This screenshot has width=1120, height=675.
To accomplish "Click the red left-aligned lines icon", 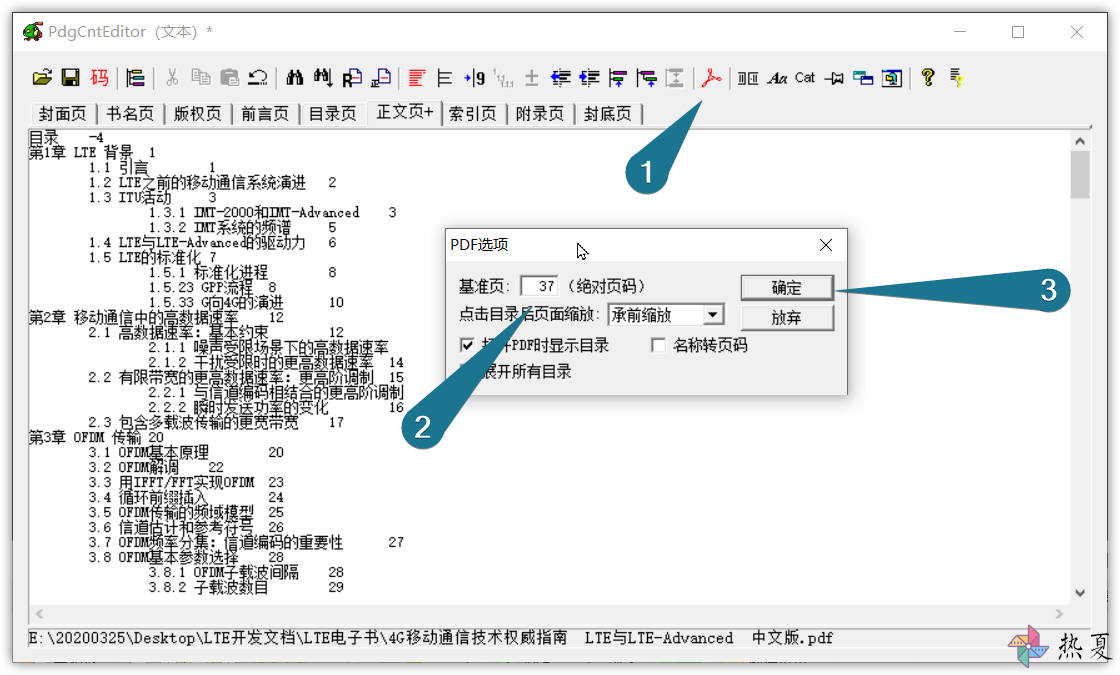I will point(417,77).
